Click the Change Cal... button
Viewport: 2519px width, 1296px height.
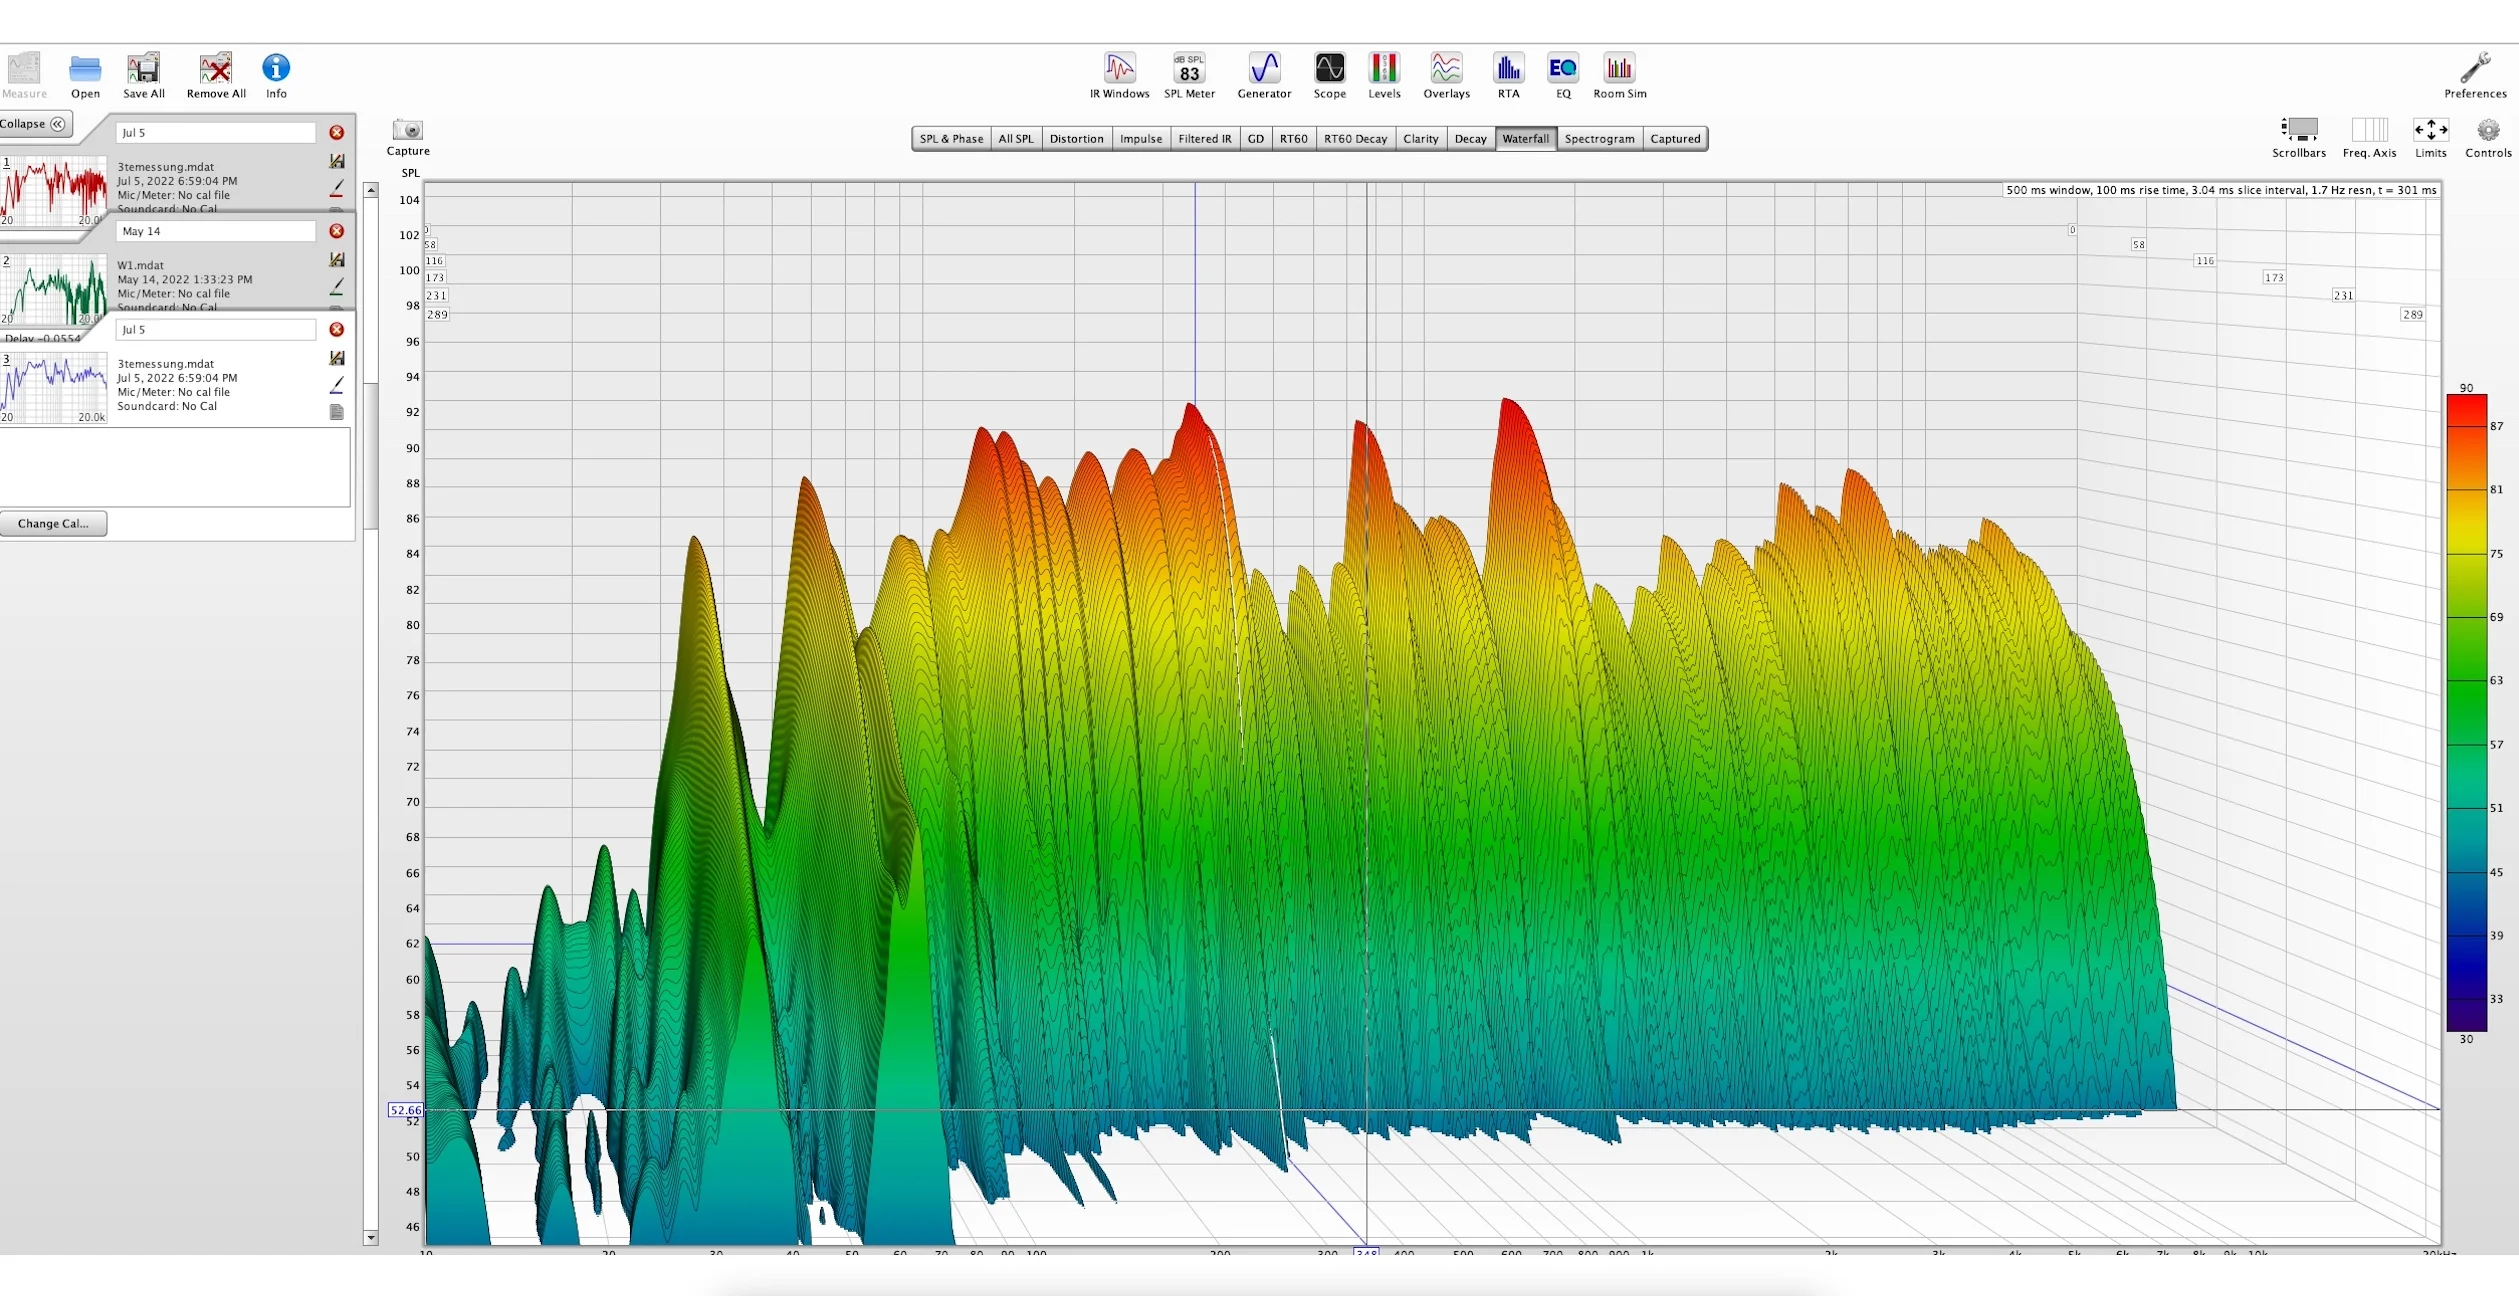pyautogui.click(x=53, y=523)
